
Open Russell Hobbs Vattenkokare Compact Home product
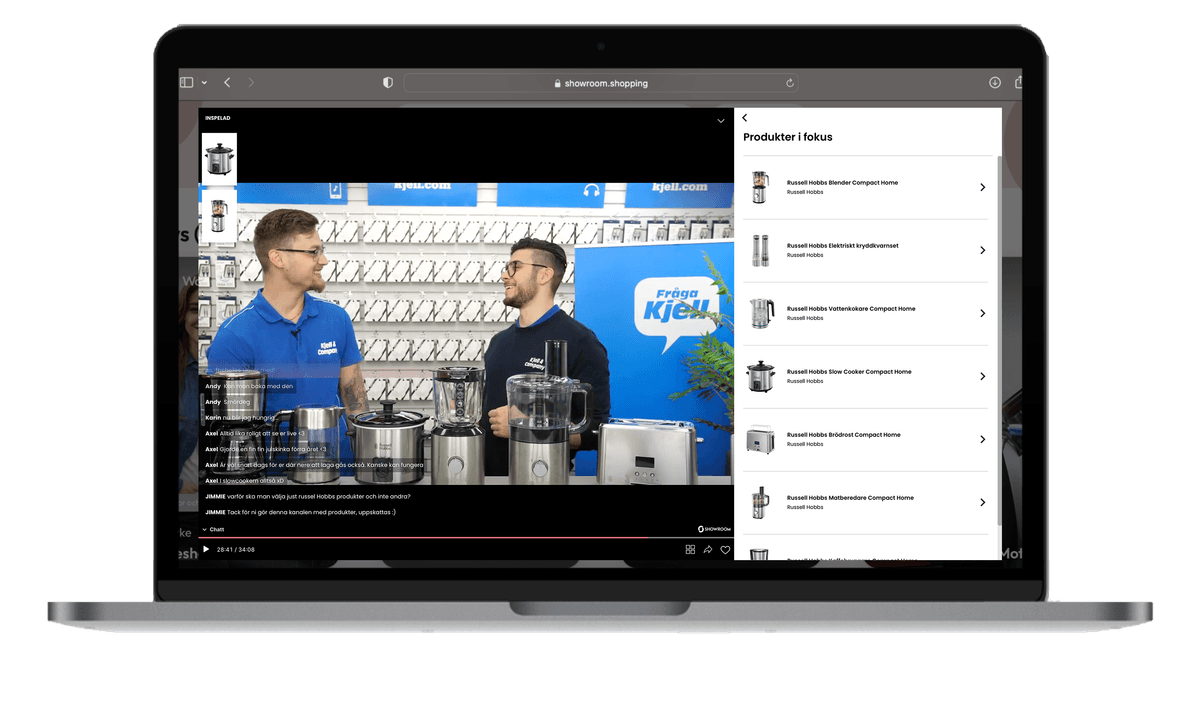pyautogui.click(x=868, y=313)
